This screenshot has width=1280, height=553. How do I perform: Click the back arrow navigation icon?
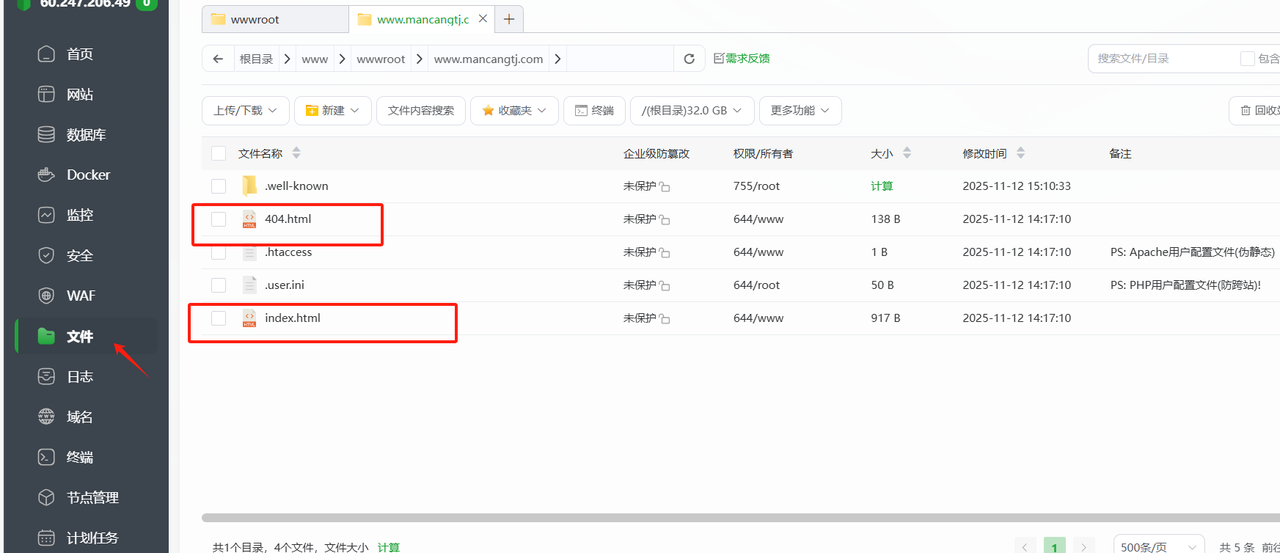tap(218, 59)
